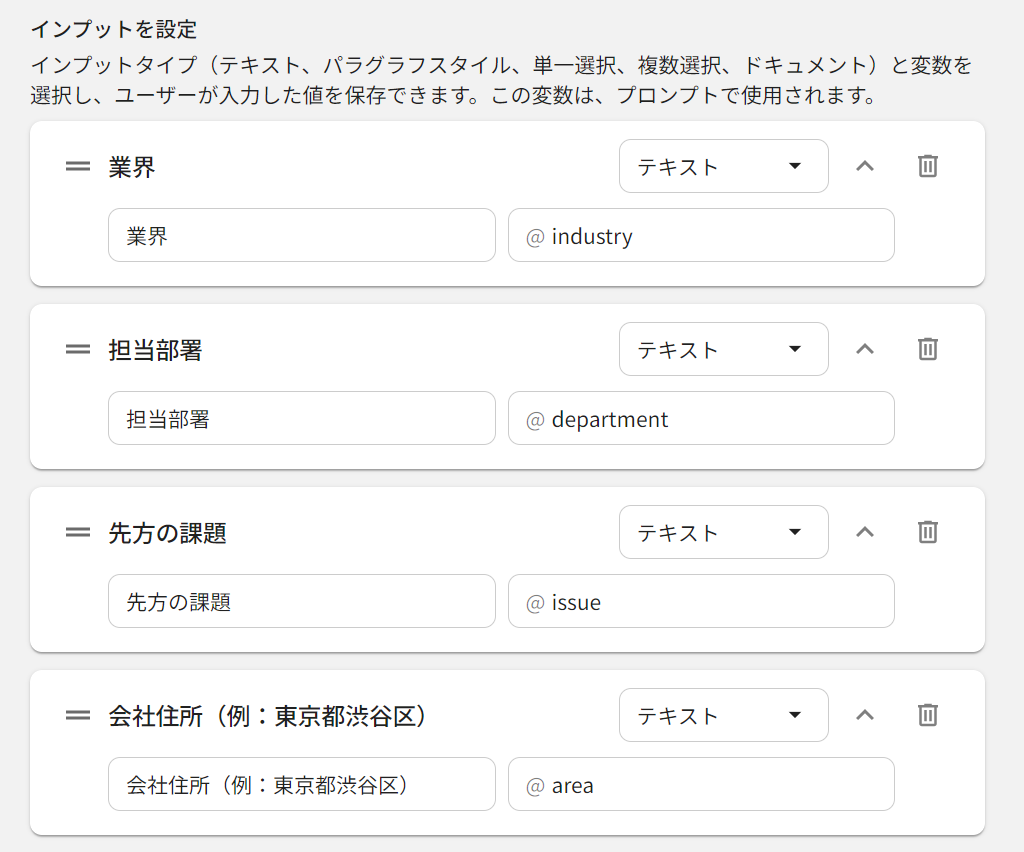The width and height of the screenshot is (1024, 852).
Task: Collapse the 会社住所 input card
Action: pyautogui.click(x=865, y=715)
